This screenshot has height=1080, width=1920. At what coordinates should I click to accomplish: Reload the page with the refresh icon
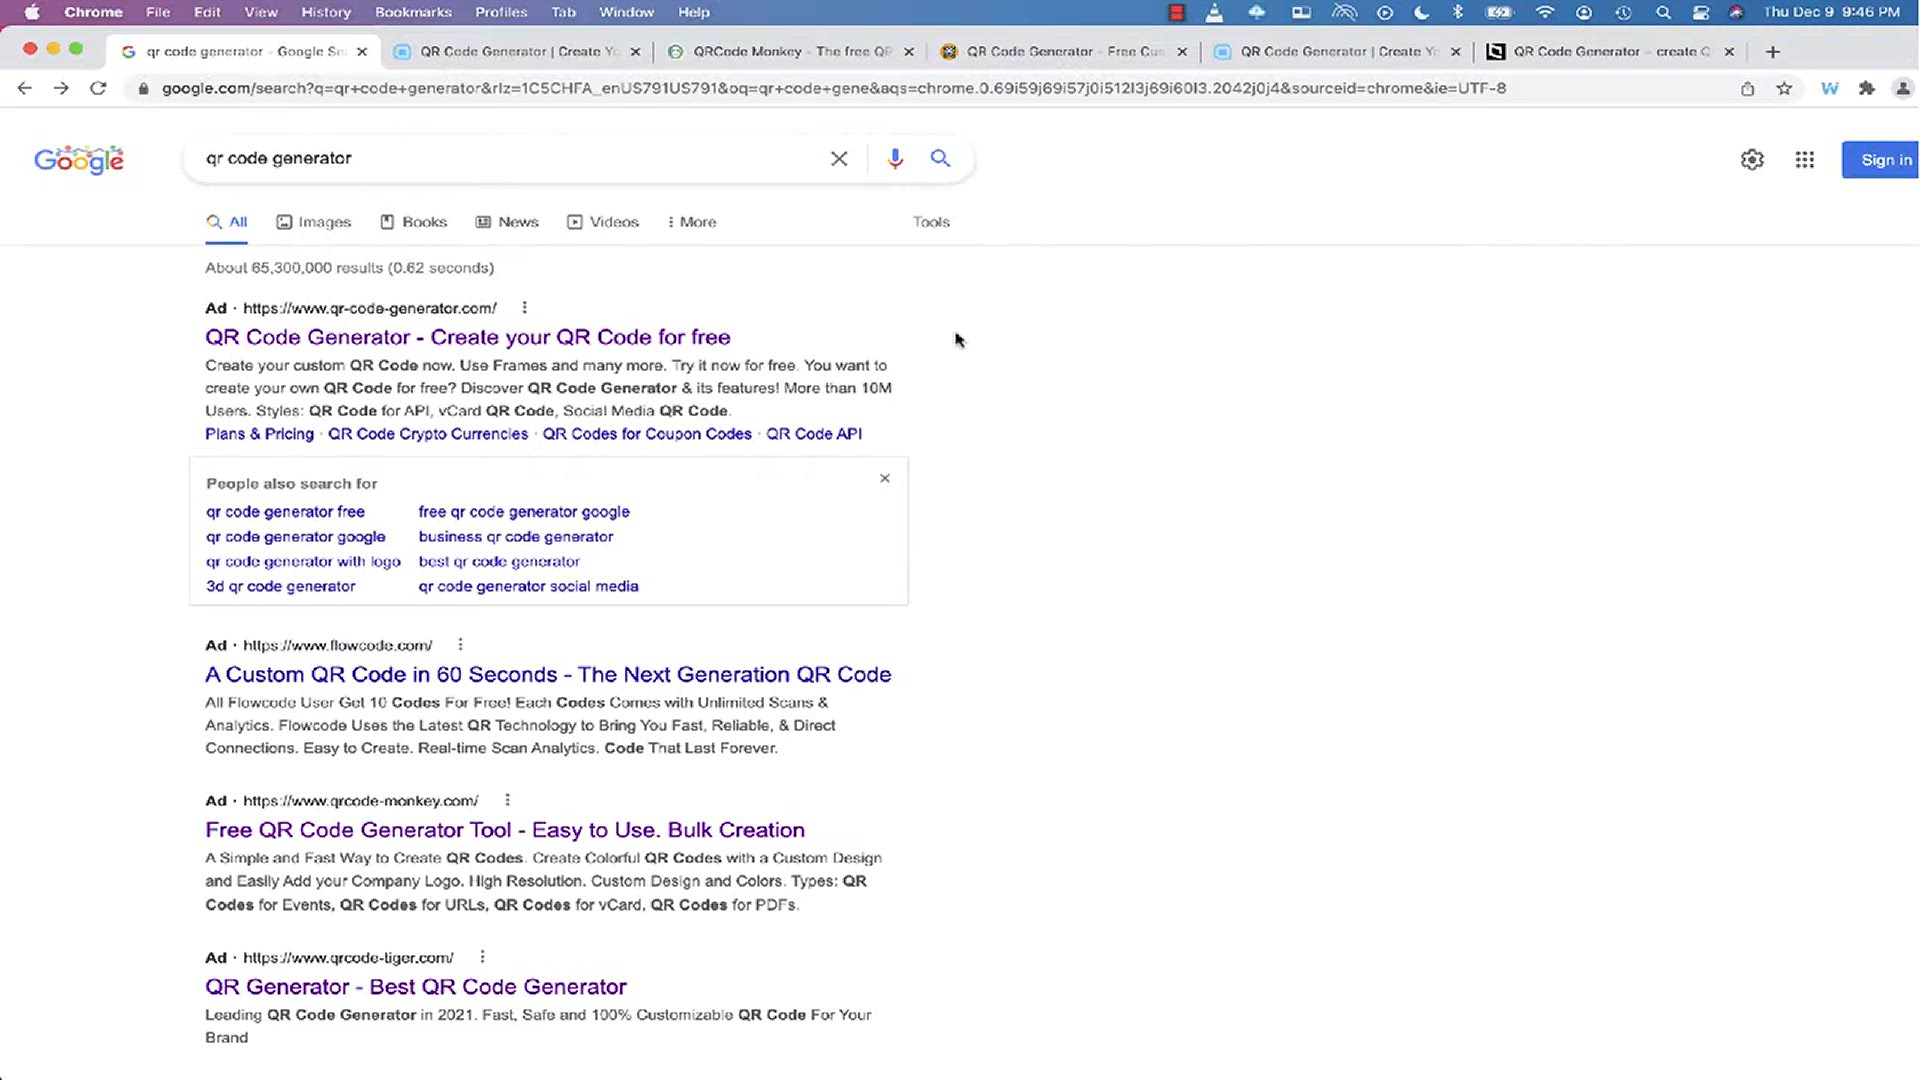[98, 88]
